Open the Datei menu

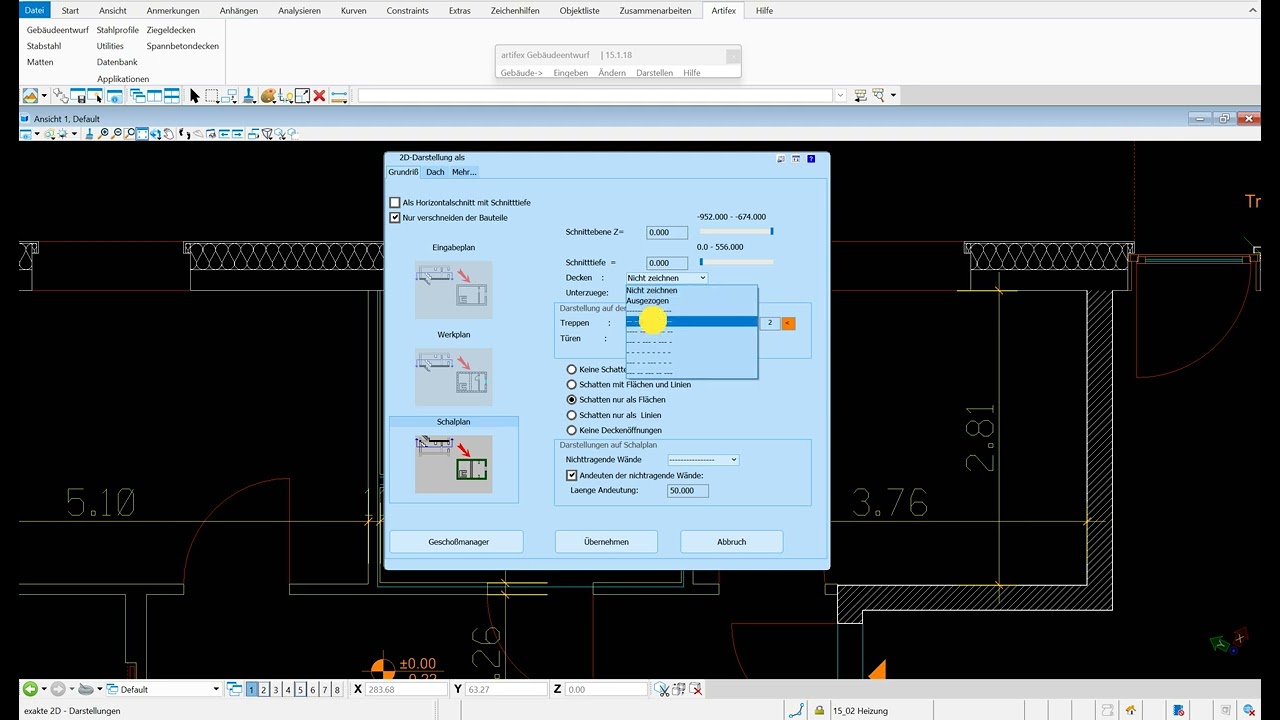[35, 11]
